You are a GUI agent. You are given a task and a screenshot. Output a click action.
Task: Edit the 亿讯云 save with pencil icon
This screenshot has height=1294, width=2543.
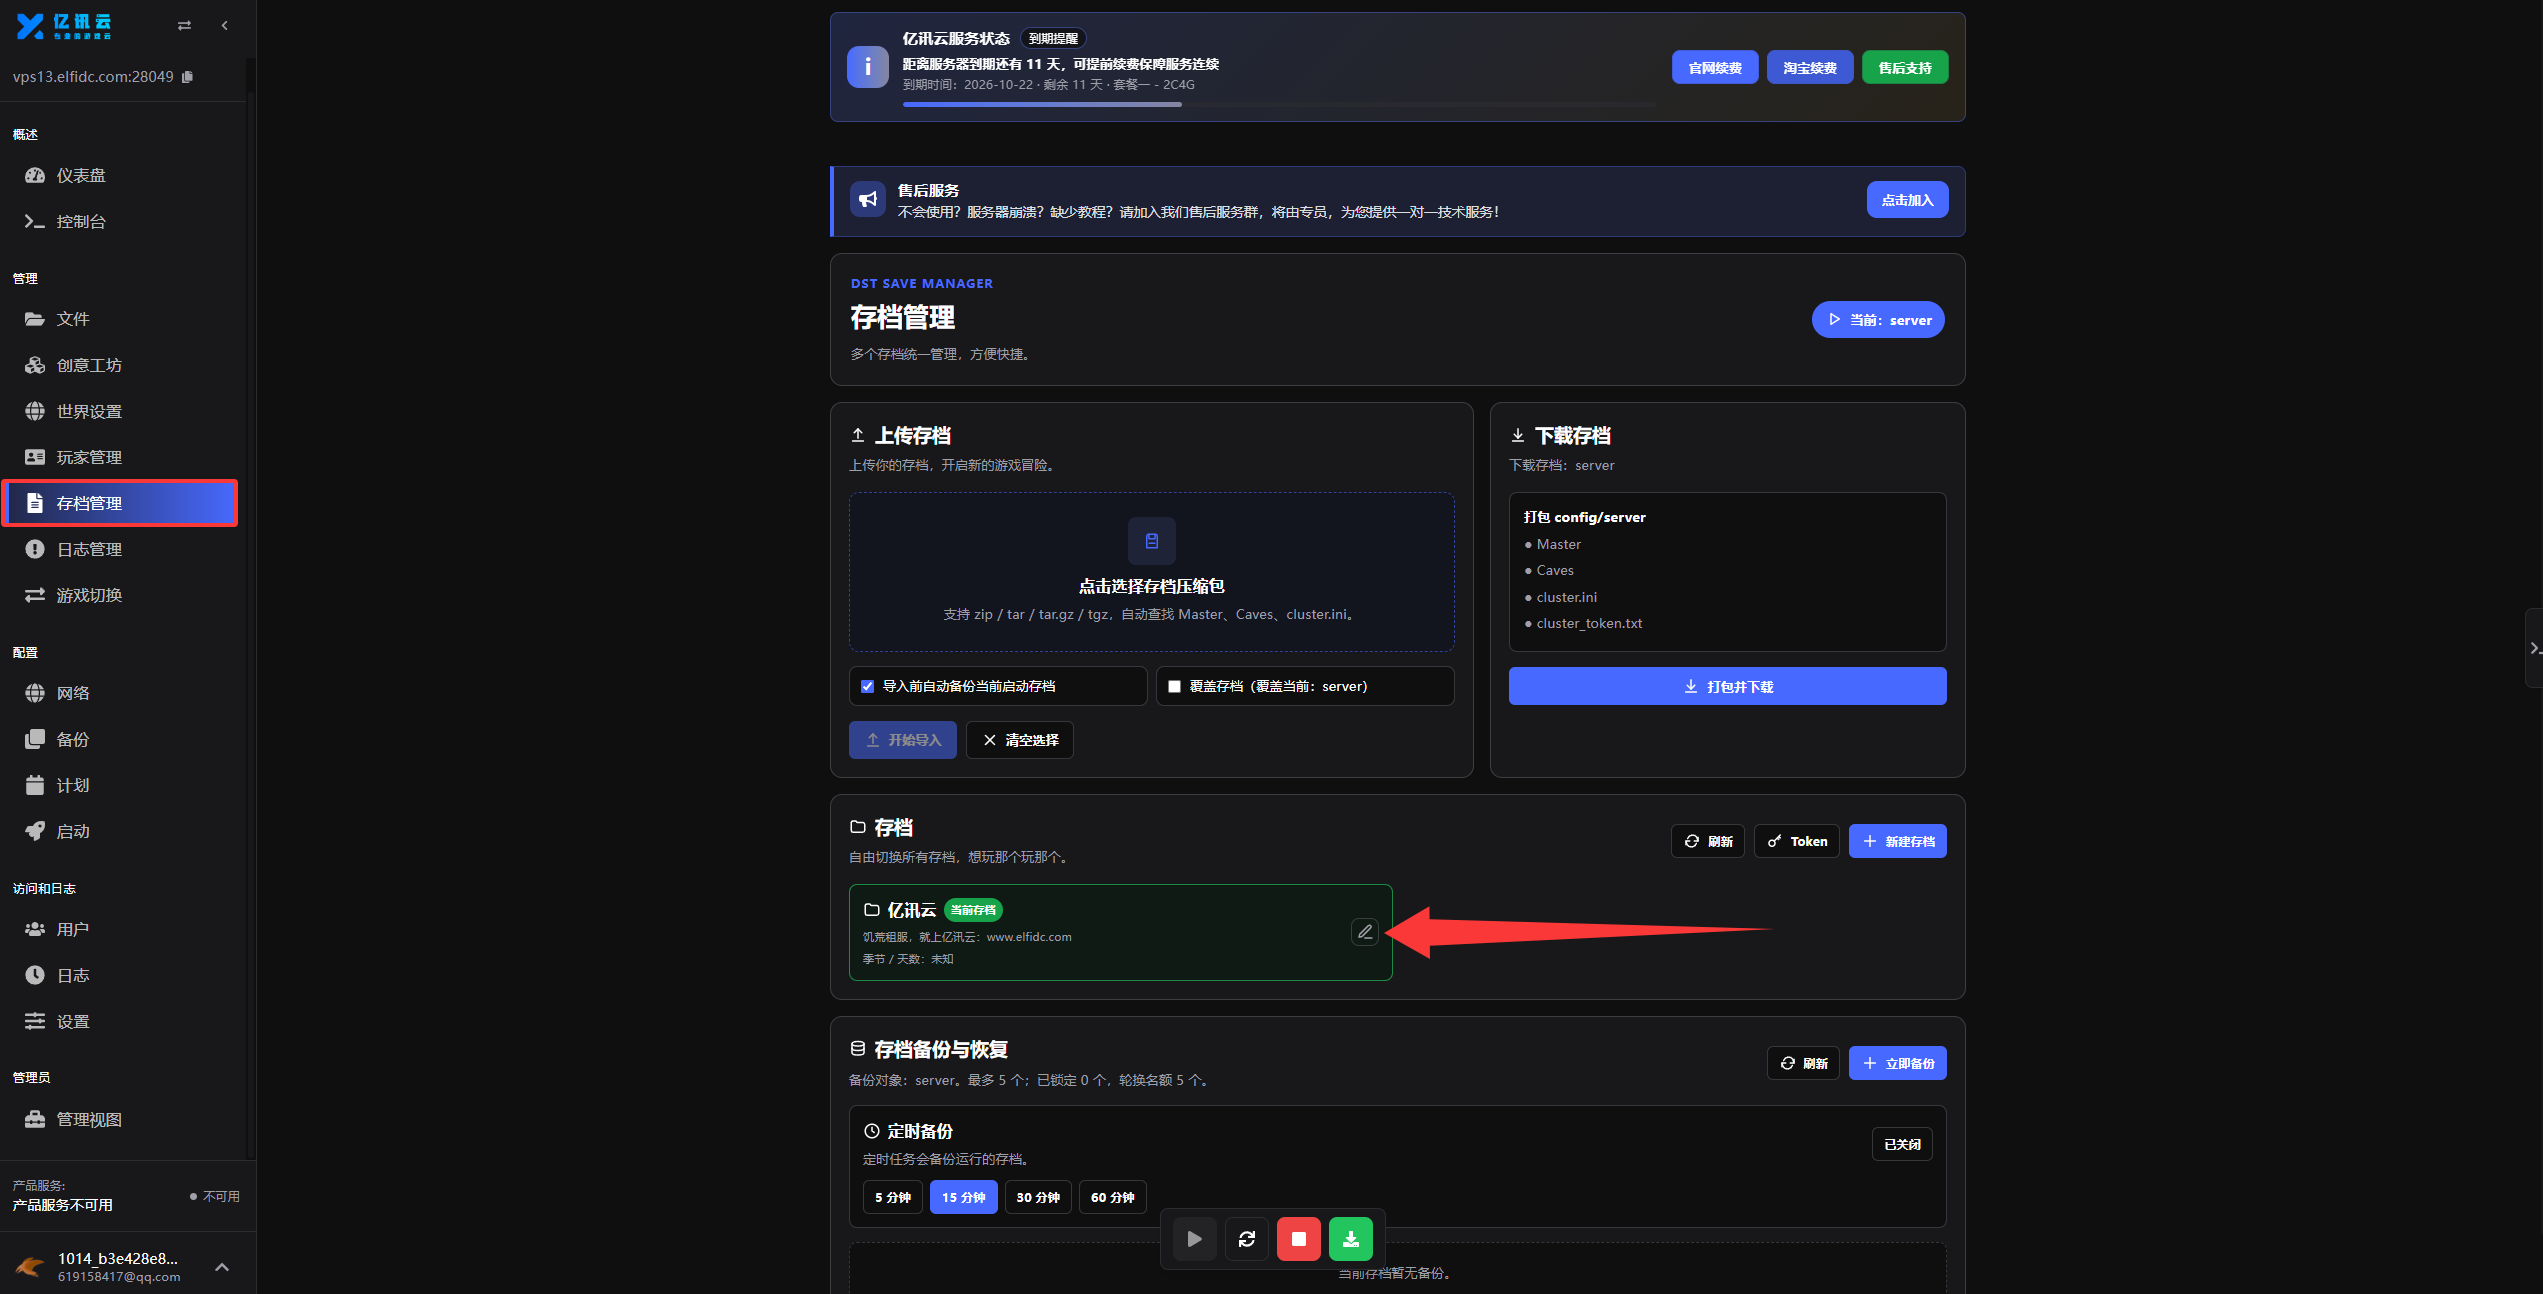tap(1365, 932)
